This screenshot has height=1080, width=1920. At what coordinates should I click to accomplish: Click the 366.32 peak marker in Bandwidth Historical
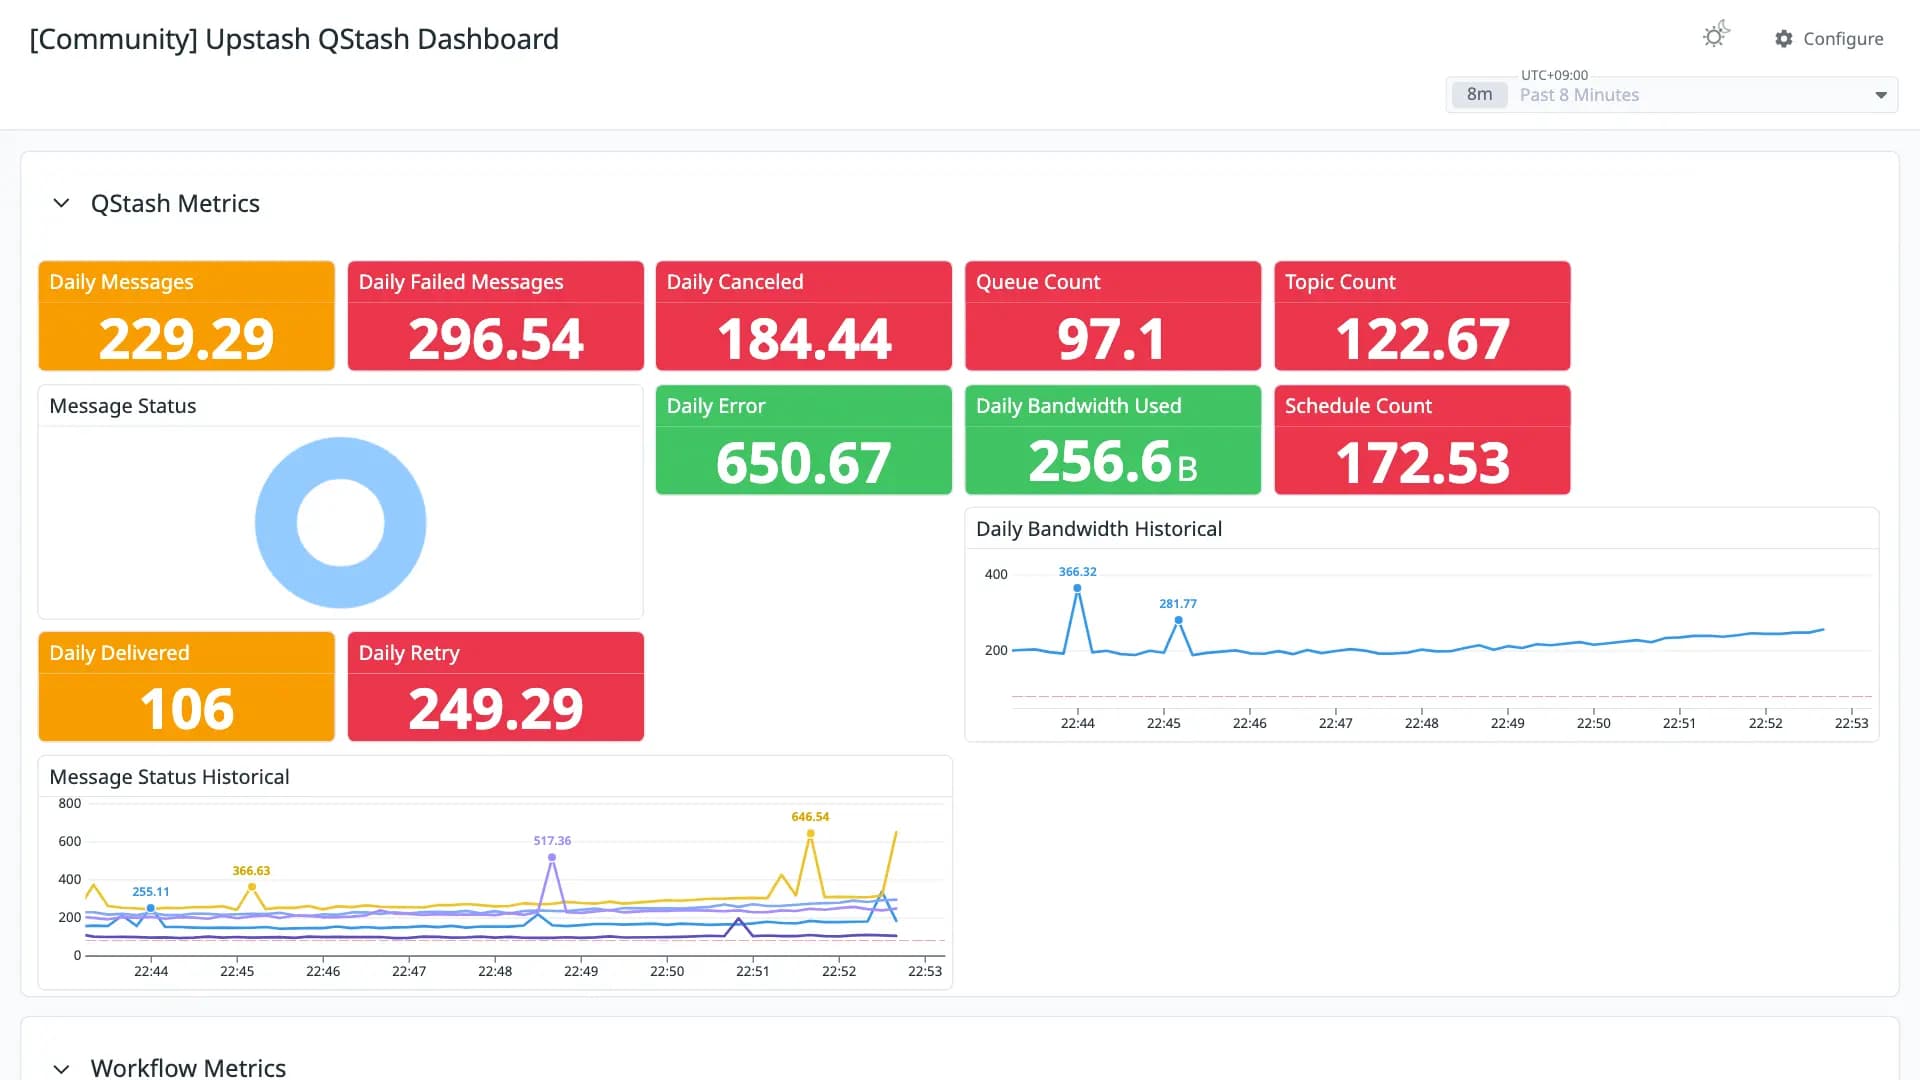pos(1077,588)
